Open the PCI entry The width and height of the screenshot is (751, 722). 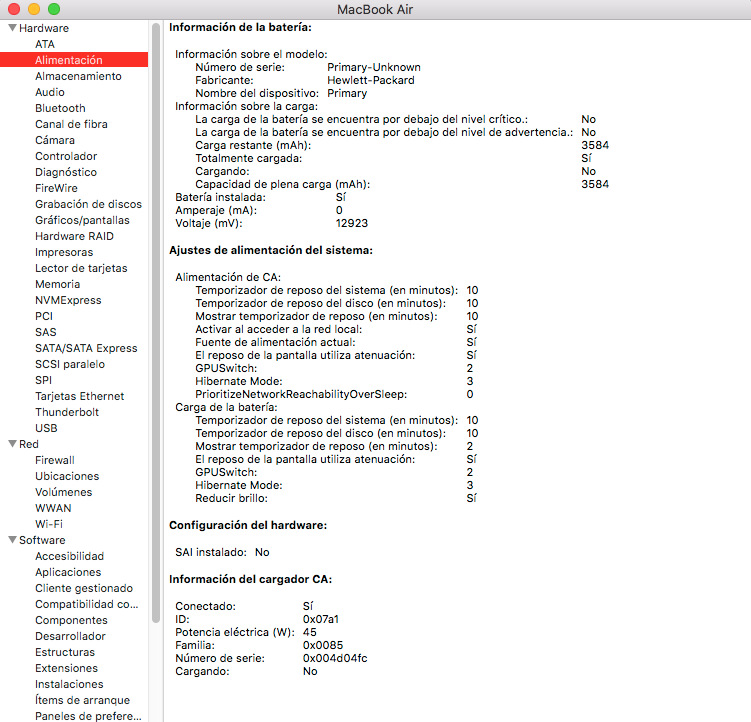point(44,316)
